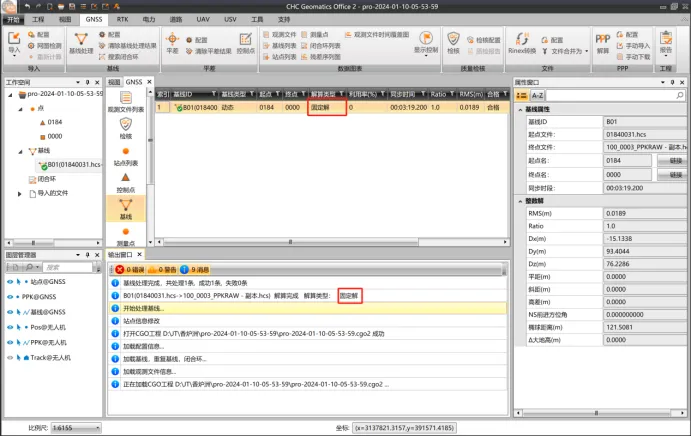The height and width of the screenshot is (437, 691).
Task: Run 基线处理 baseline processing
Action: tap(81, 44)
